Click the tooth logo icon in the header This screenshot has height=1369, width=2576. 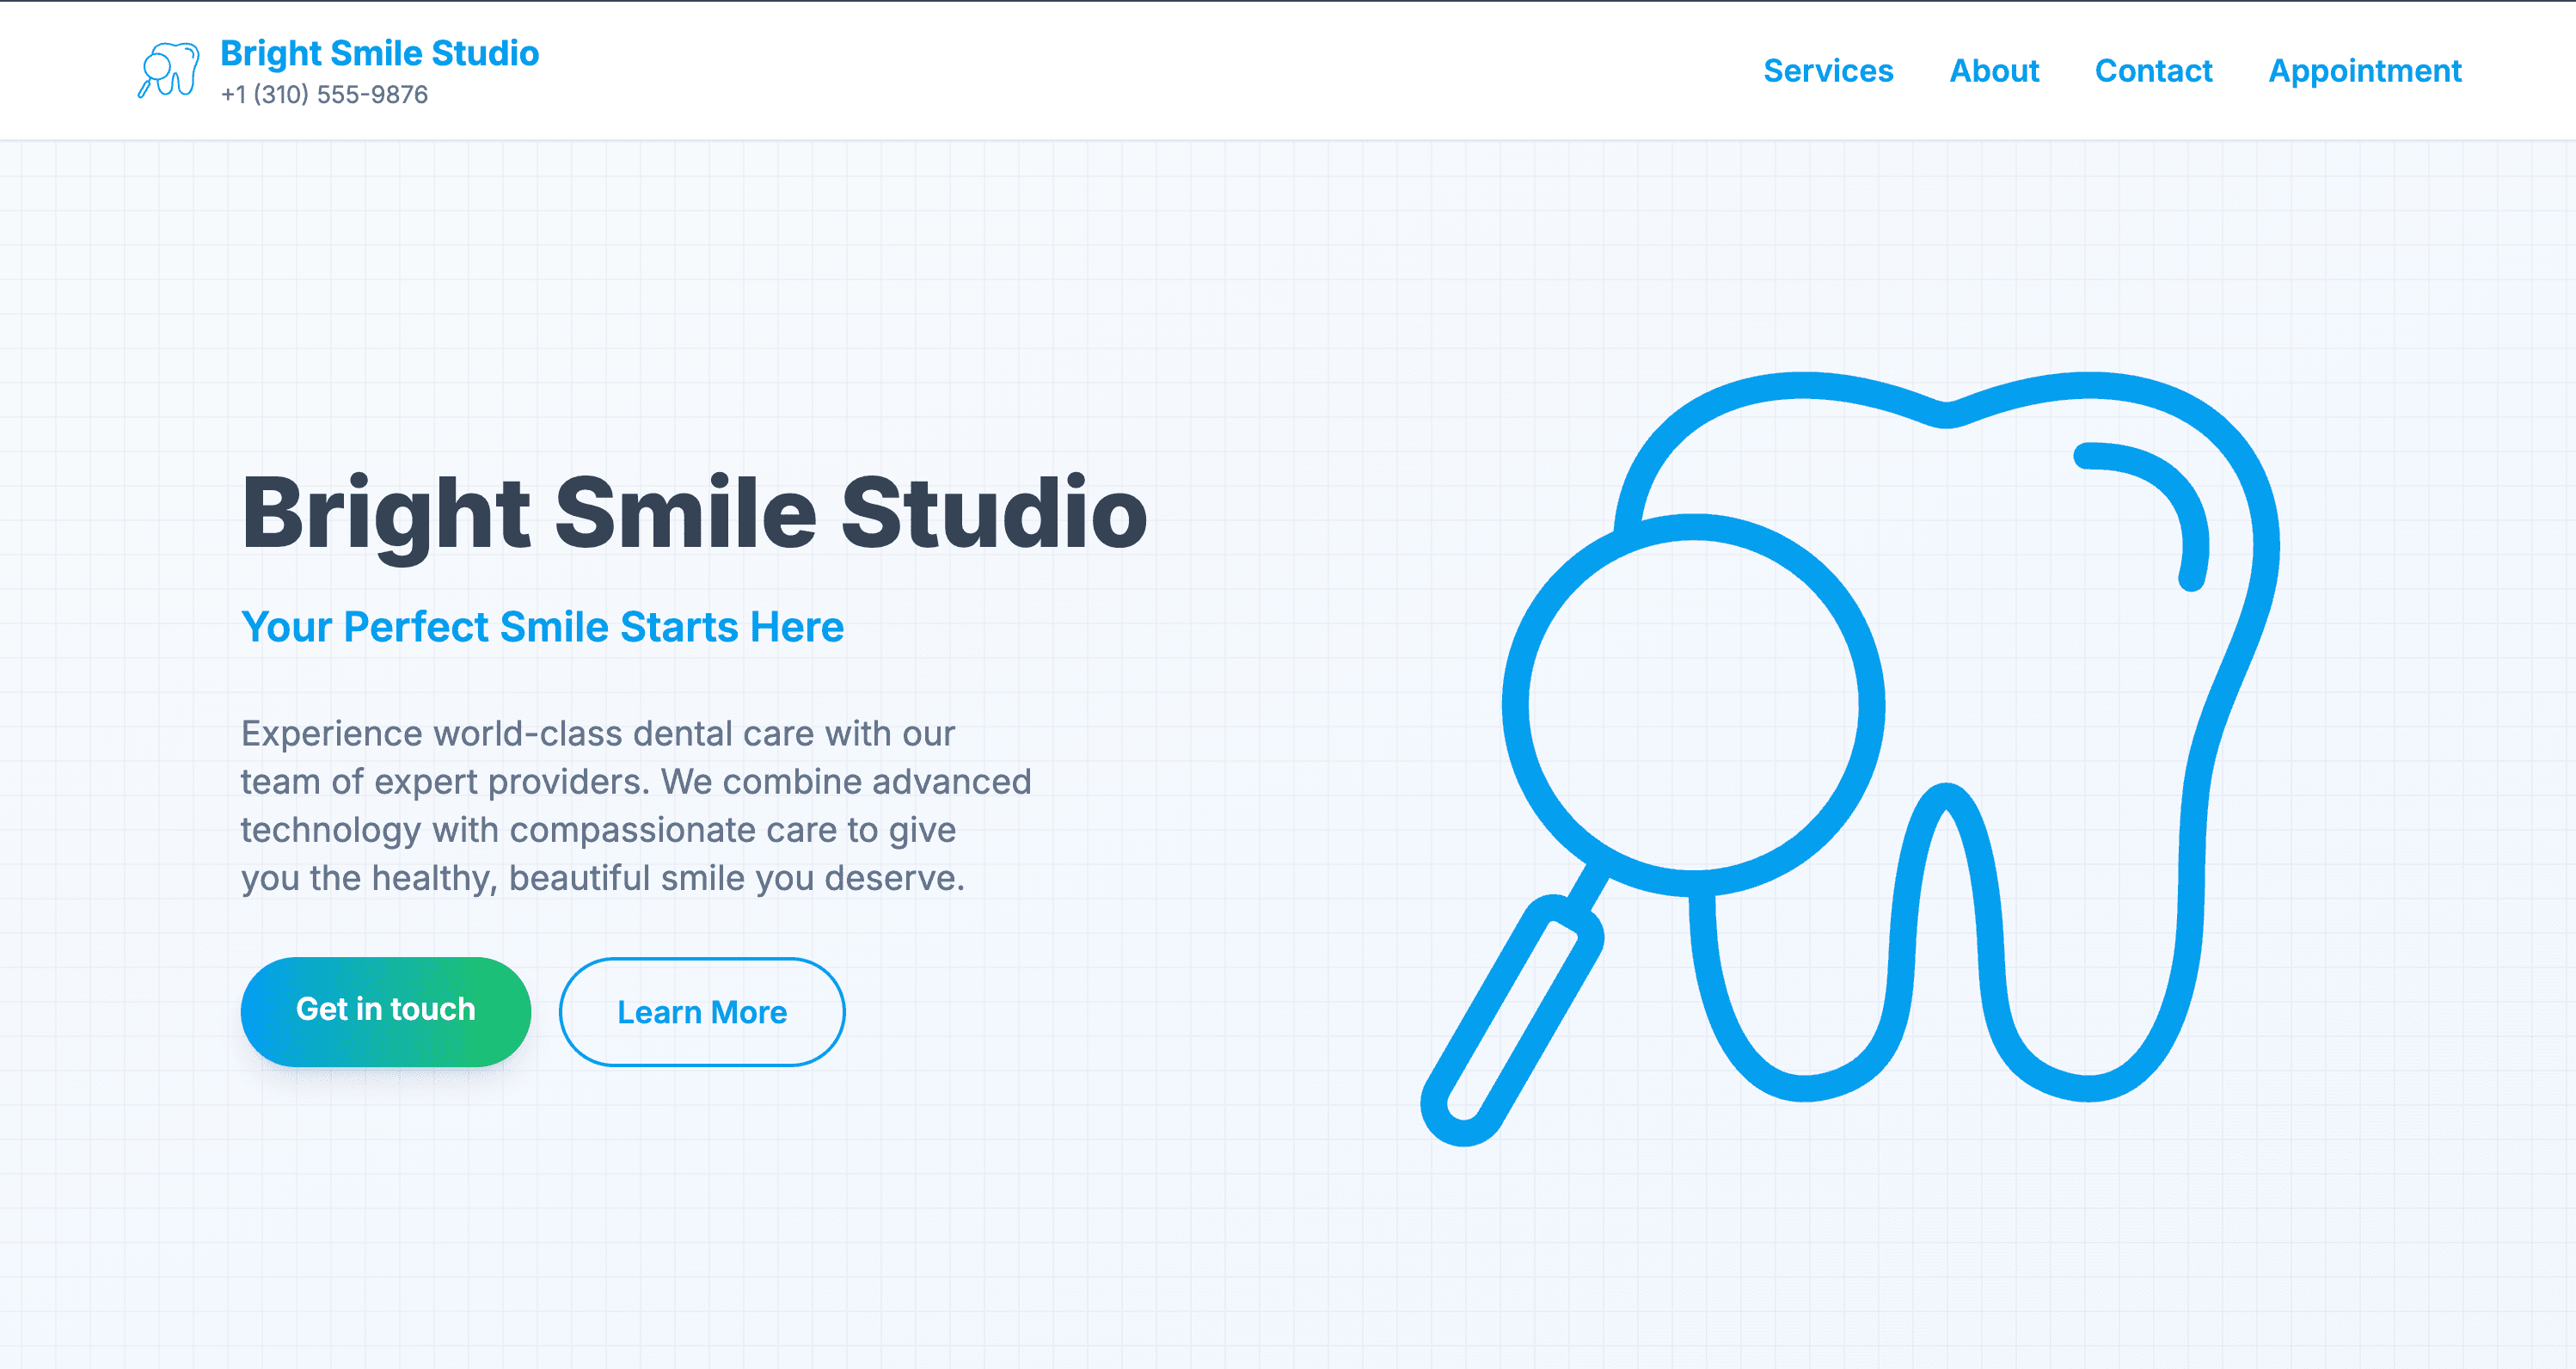pyautogui.click(x=169, y=70)
